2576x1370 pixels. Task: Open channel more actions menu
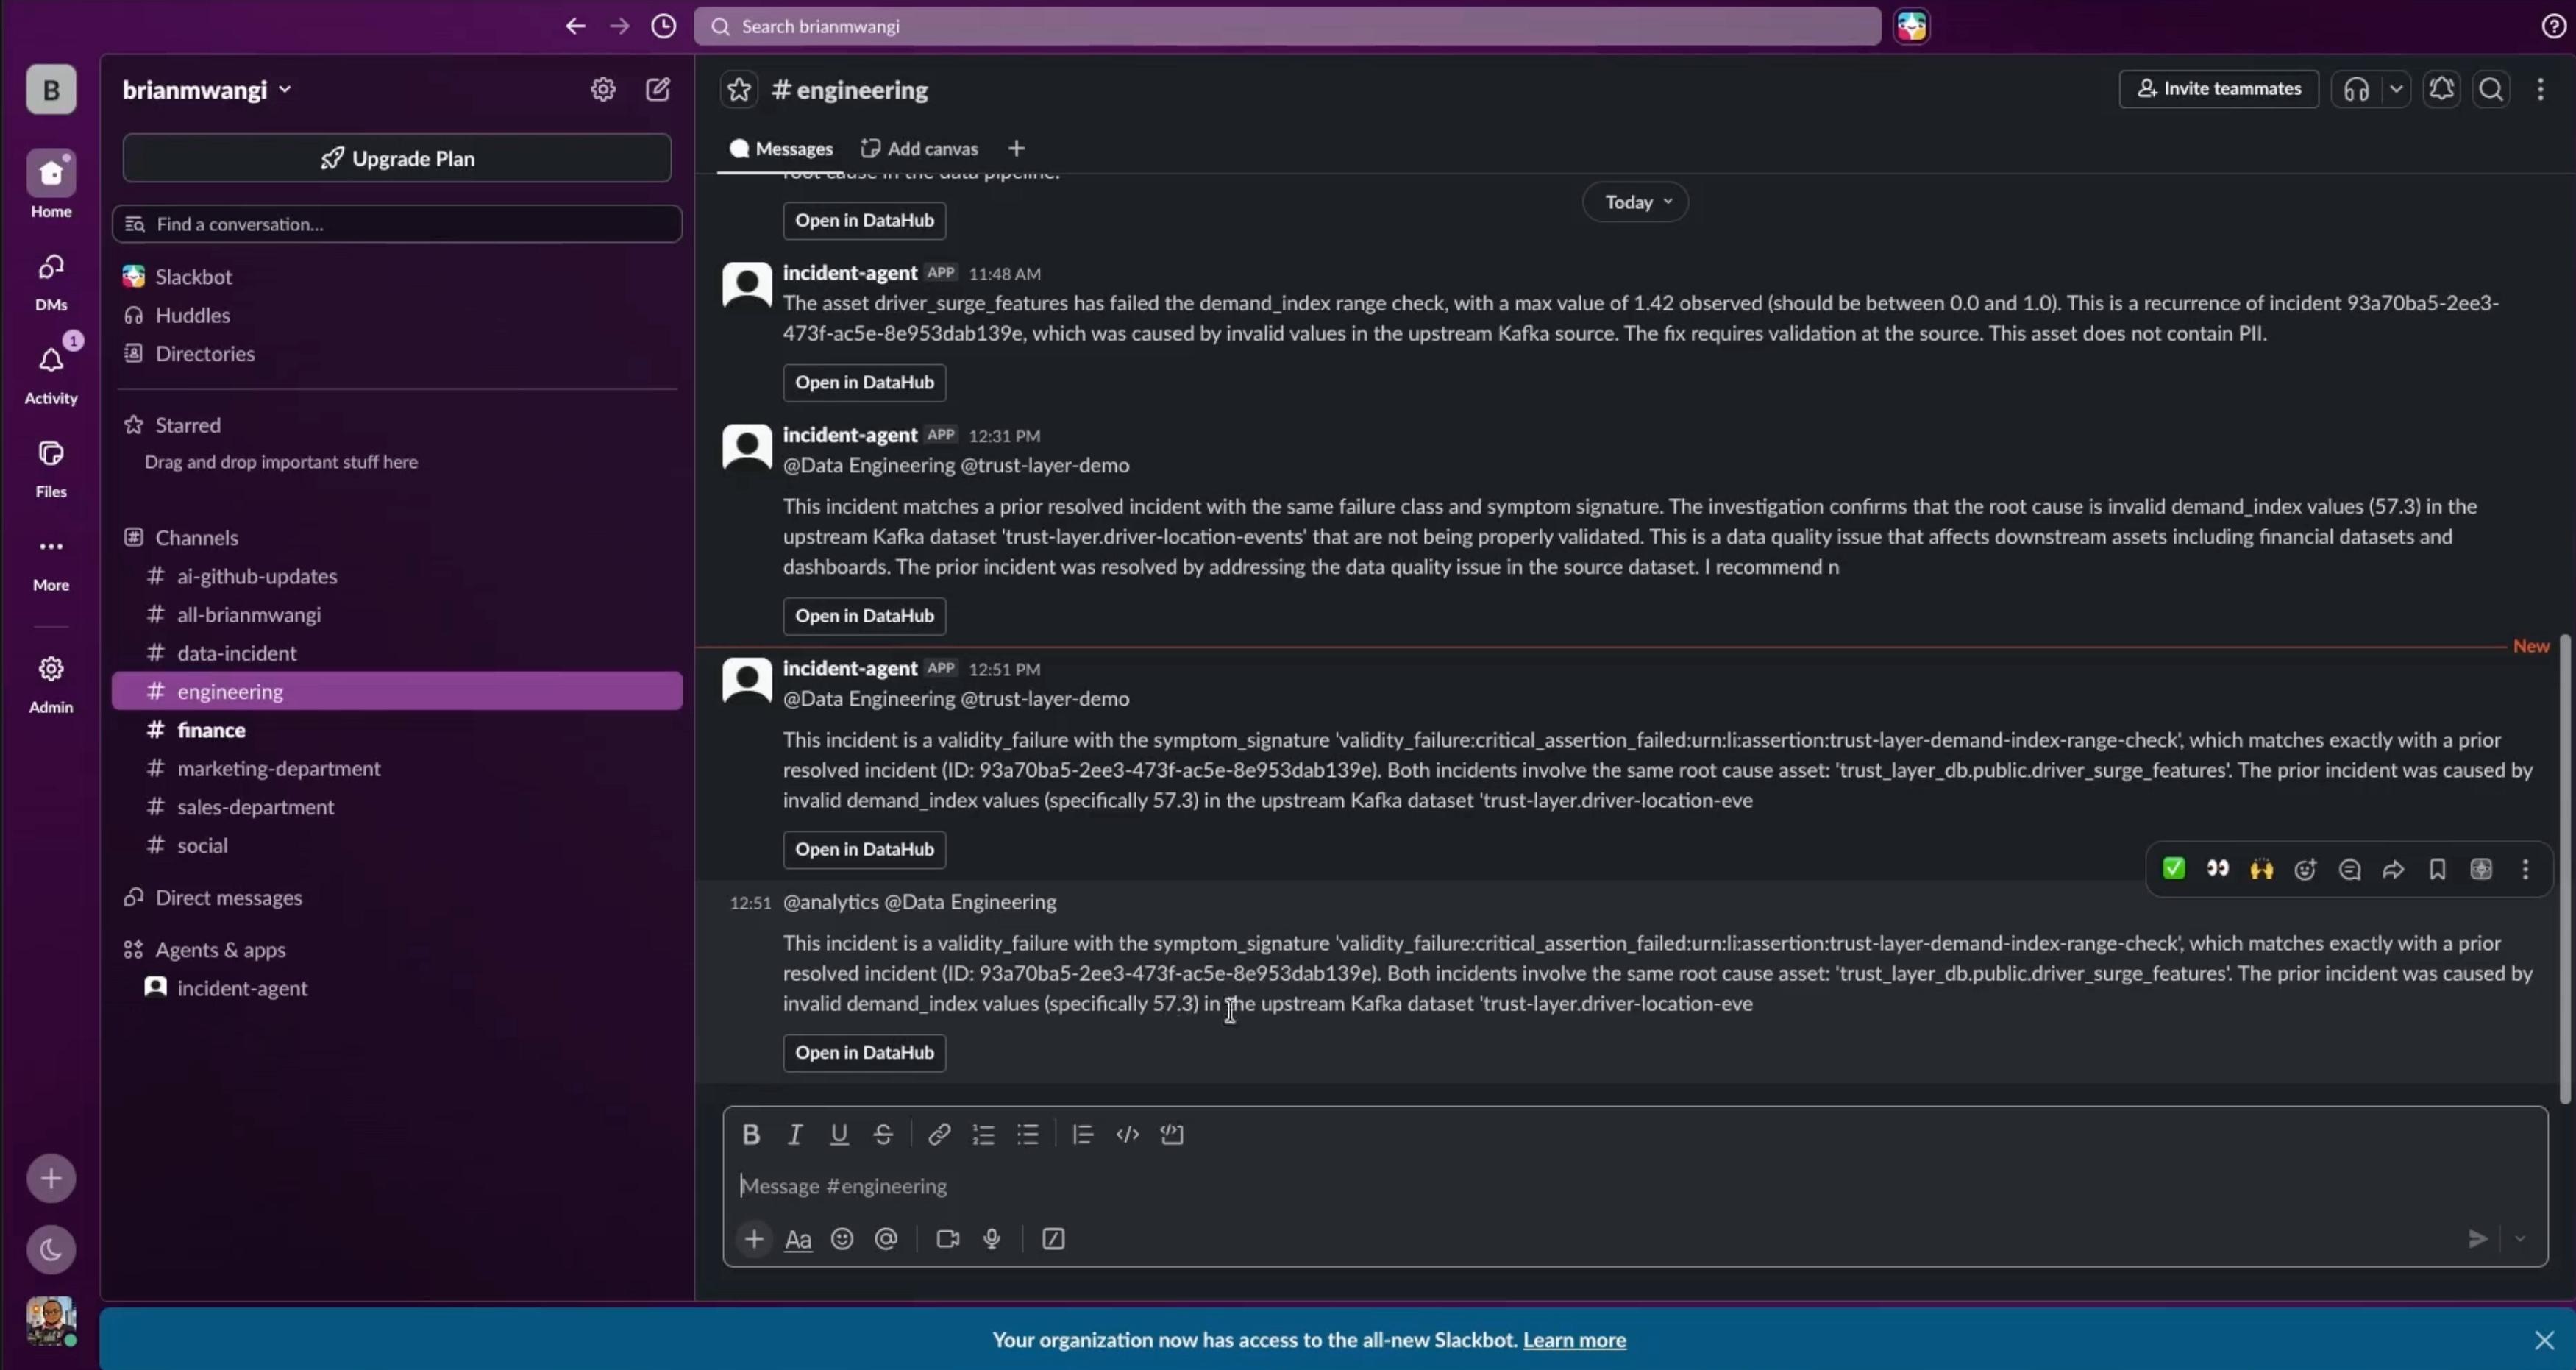(2541, 89)
